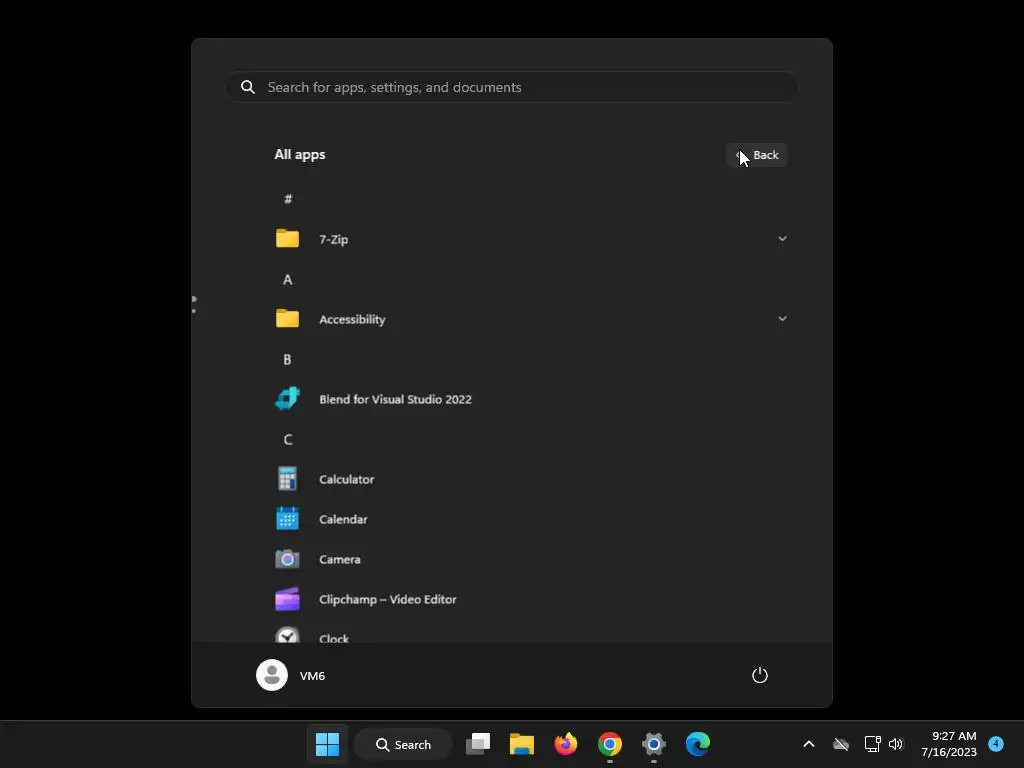This screenshot has height=768, width=1024.
Task: Open File Explorer from taskbar
Action: (x=522, y=744)
